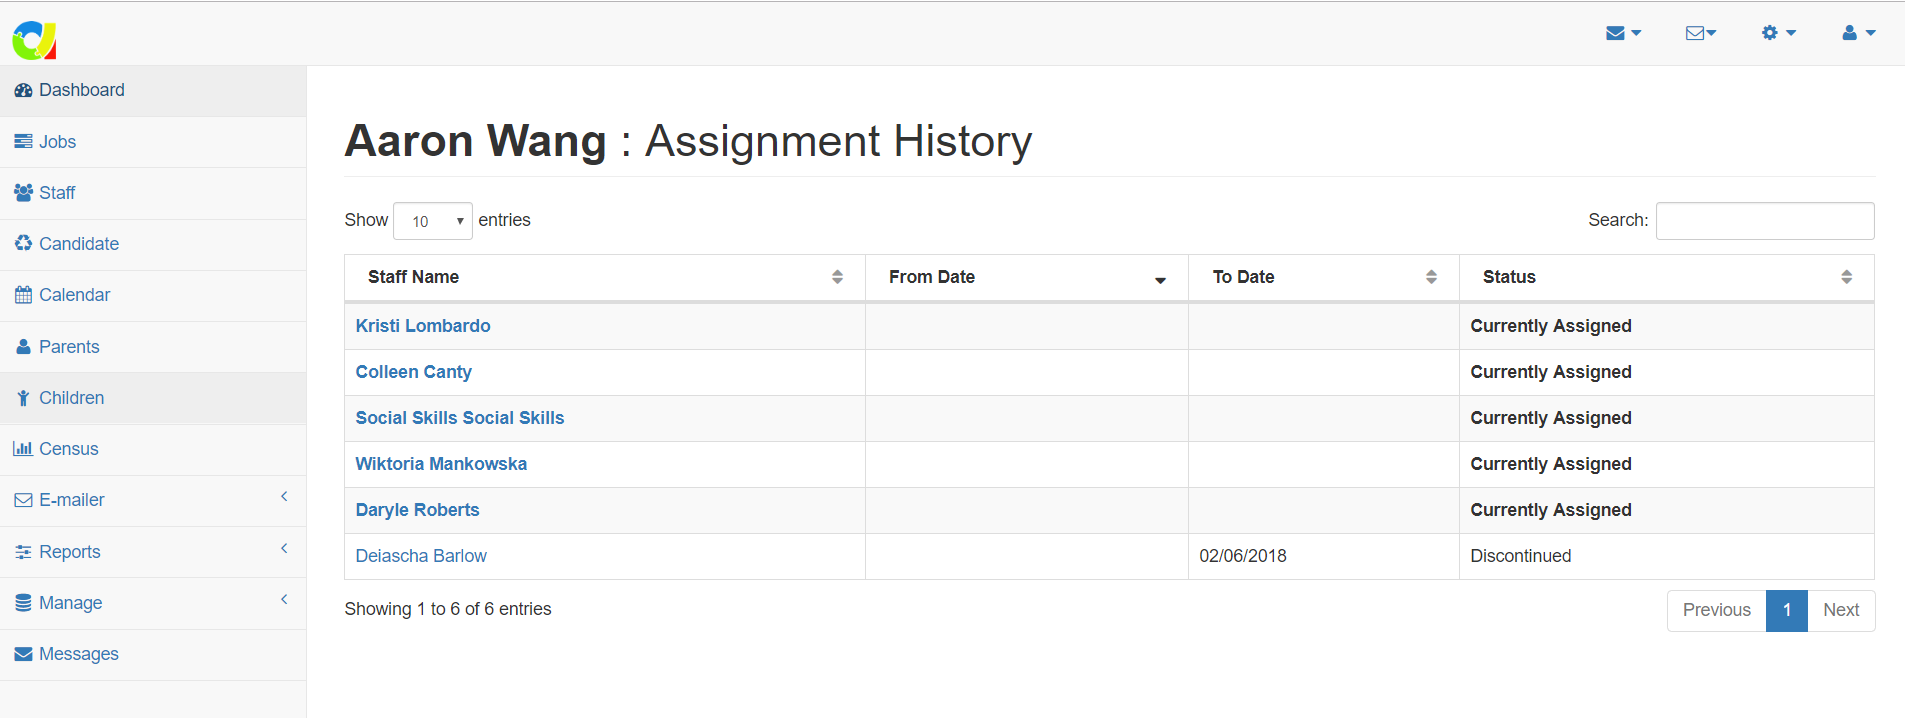Viewport: 1905px width, 718px height.
Task: Open the settings gear menu
Action: pyautogui.click(x=1778, y=33)
